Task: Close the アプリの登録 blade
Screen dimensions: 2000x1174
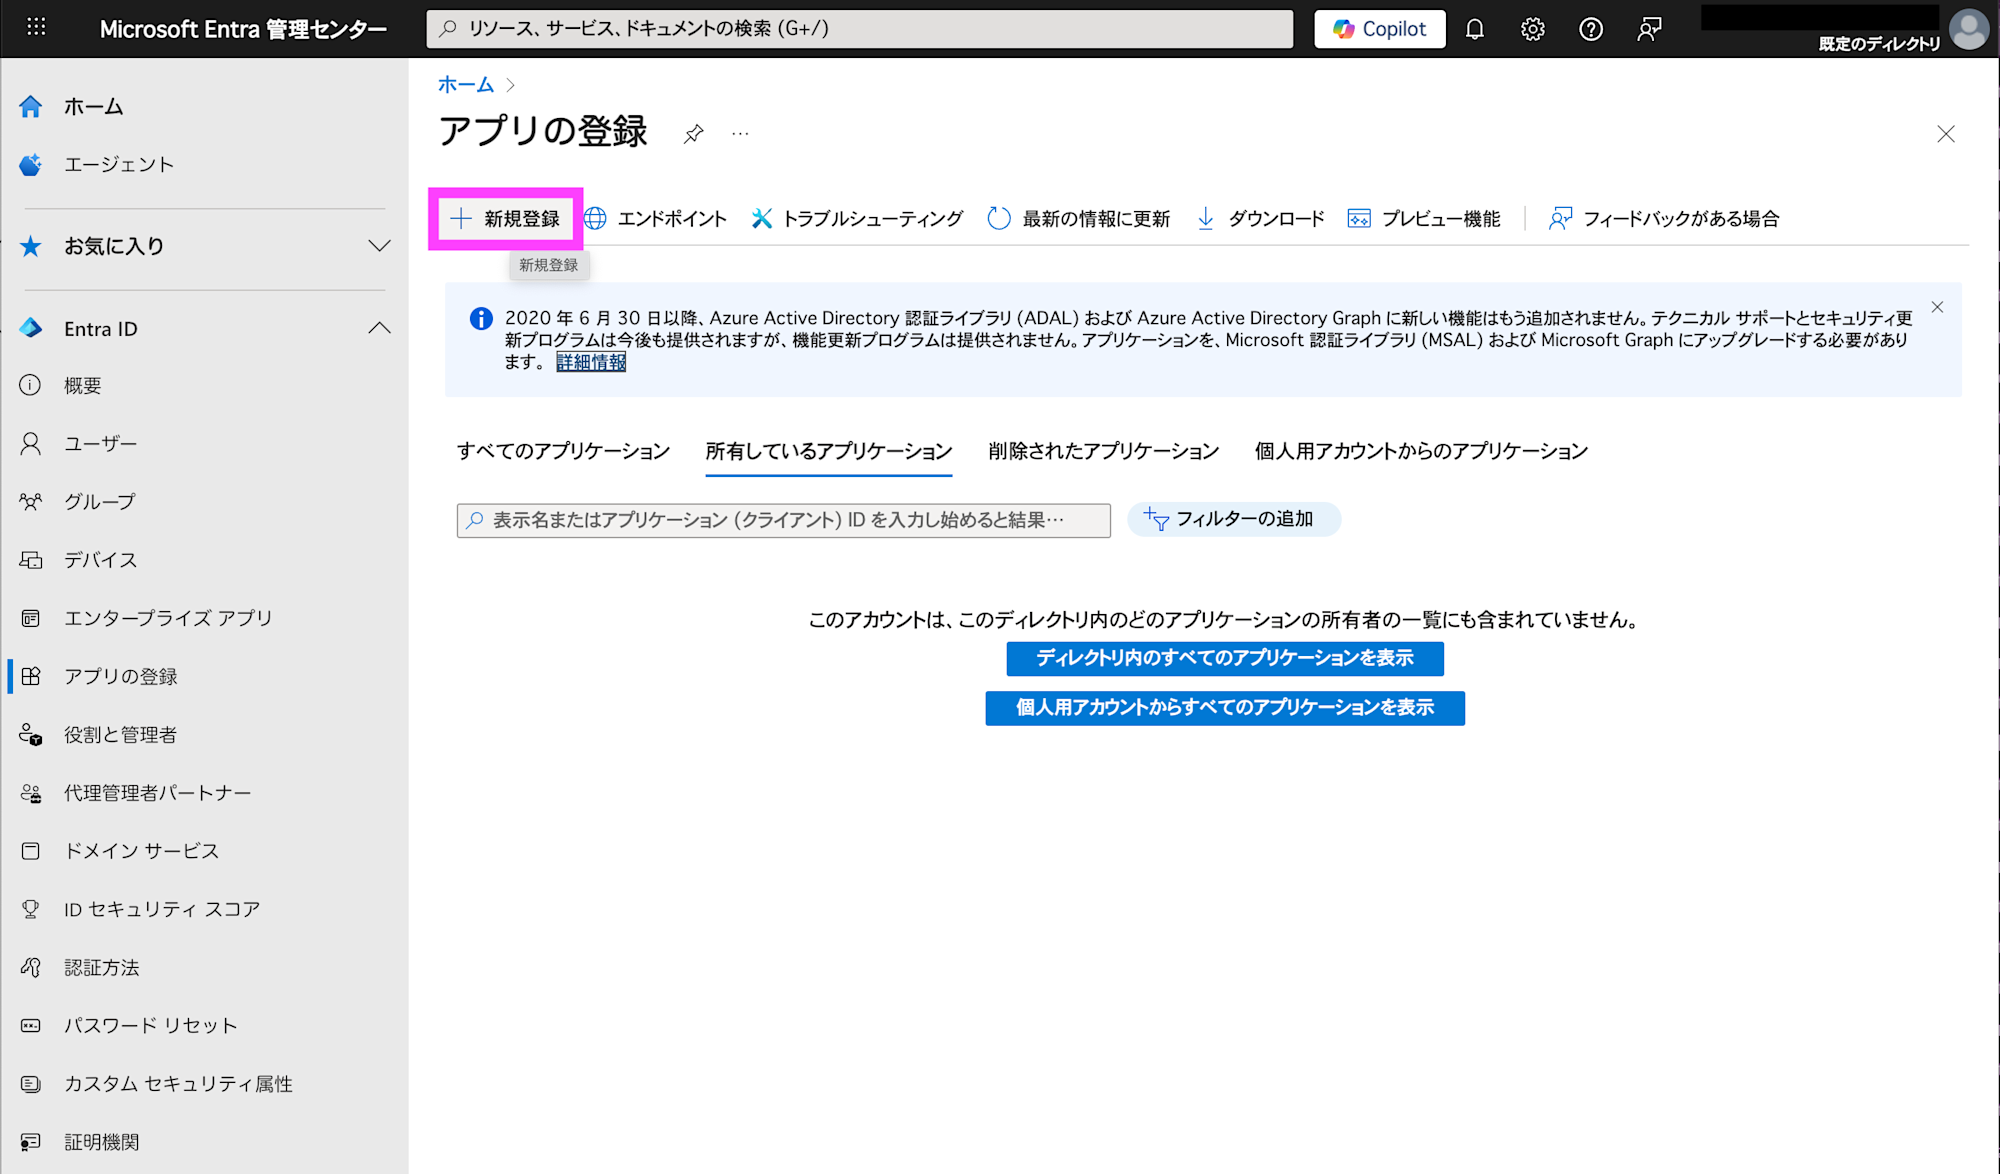Action: coord(1946,134)
